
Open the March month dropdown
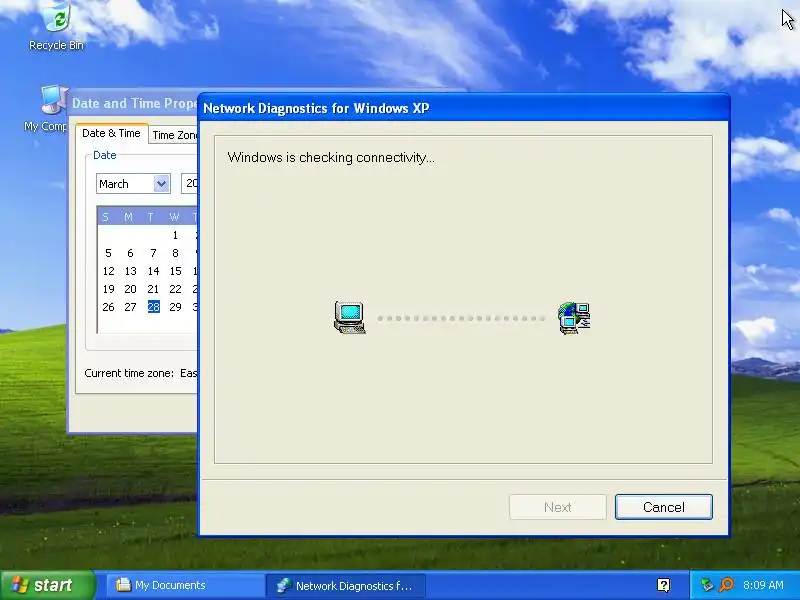pyautogui.click(x=133, y=184)
